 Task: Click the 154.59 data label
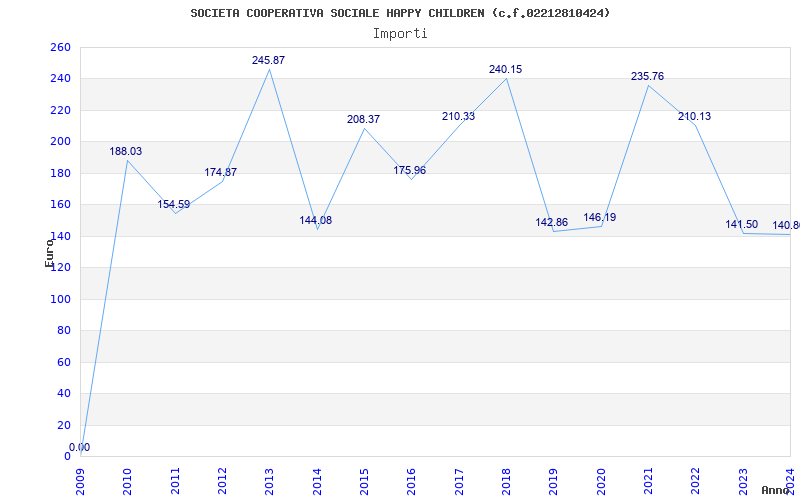[x=173, y=205]
